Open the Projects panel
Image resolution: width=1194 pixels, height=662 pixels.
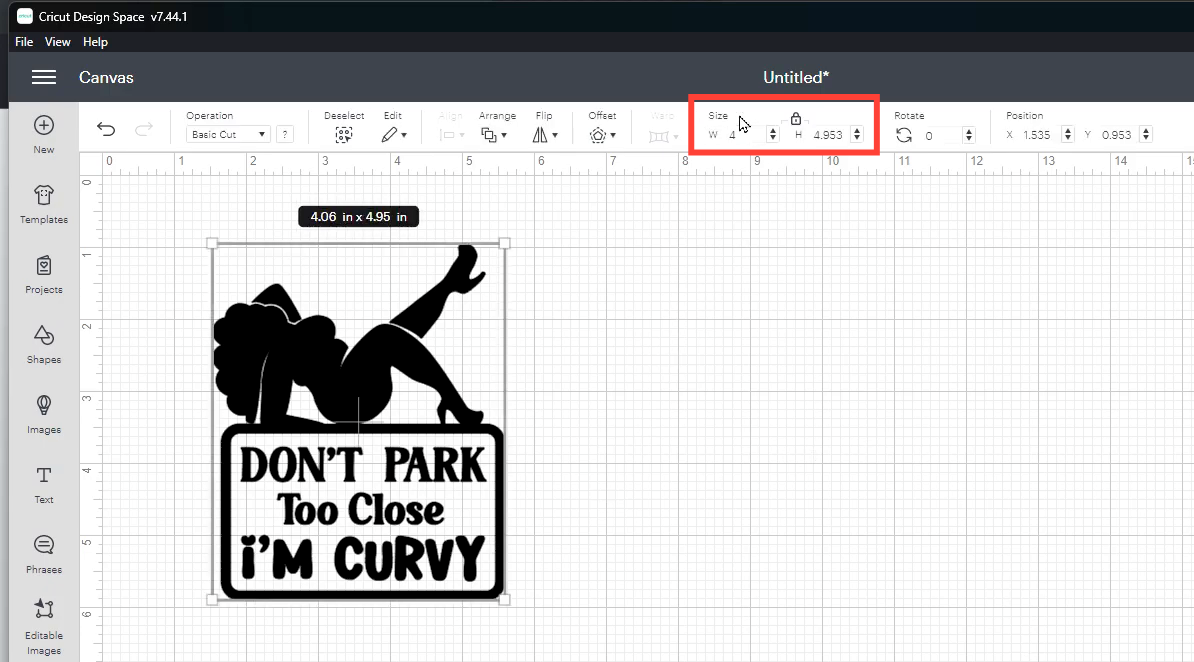[x=43, y=266]
